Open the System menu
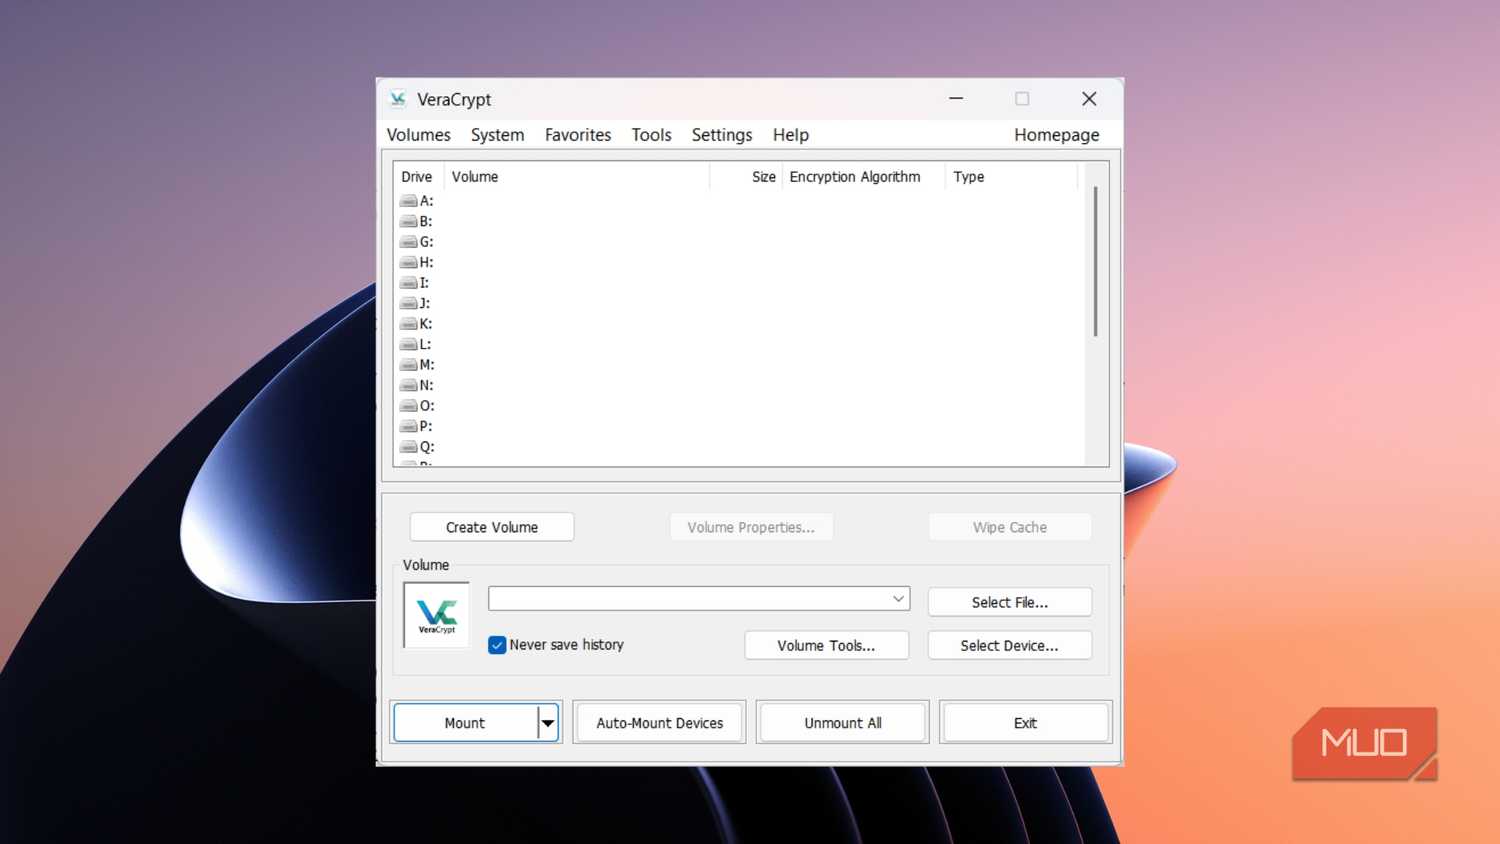This screenshot has height=844, width=1500. 497,135
